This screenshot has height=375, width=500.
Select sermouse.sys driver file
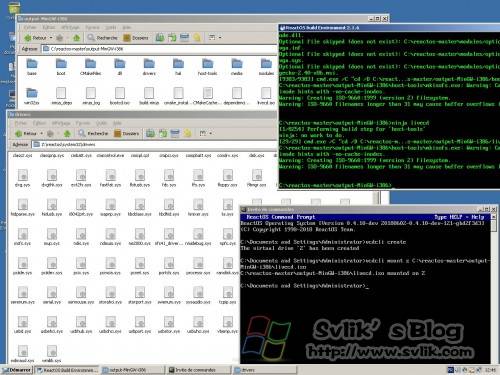(x=81, y=295)
